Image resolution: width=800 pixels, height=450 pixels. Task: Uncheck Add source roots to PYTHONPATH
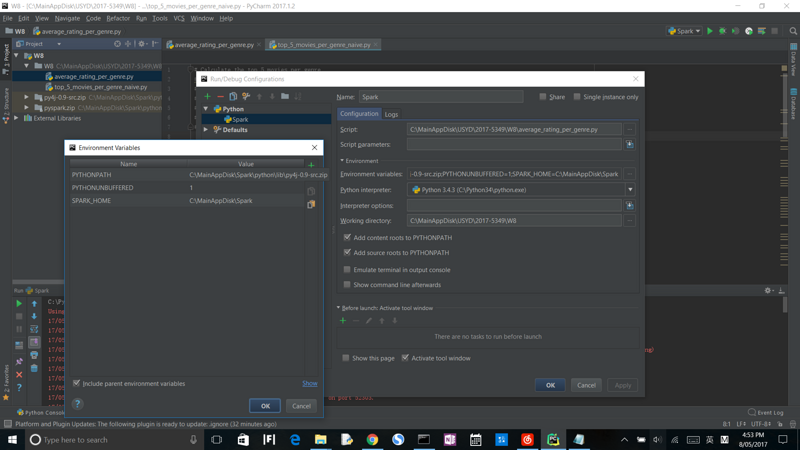pos(347,252)
